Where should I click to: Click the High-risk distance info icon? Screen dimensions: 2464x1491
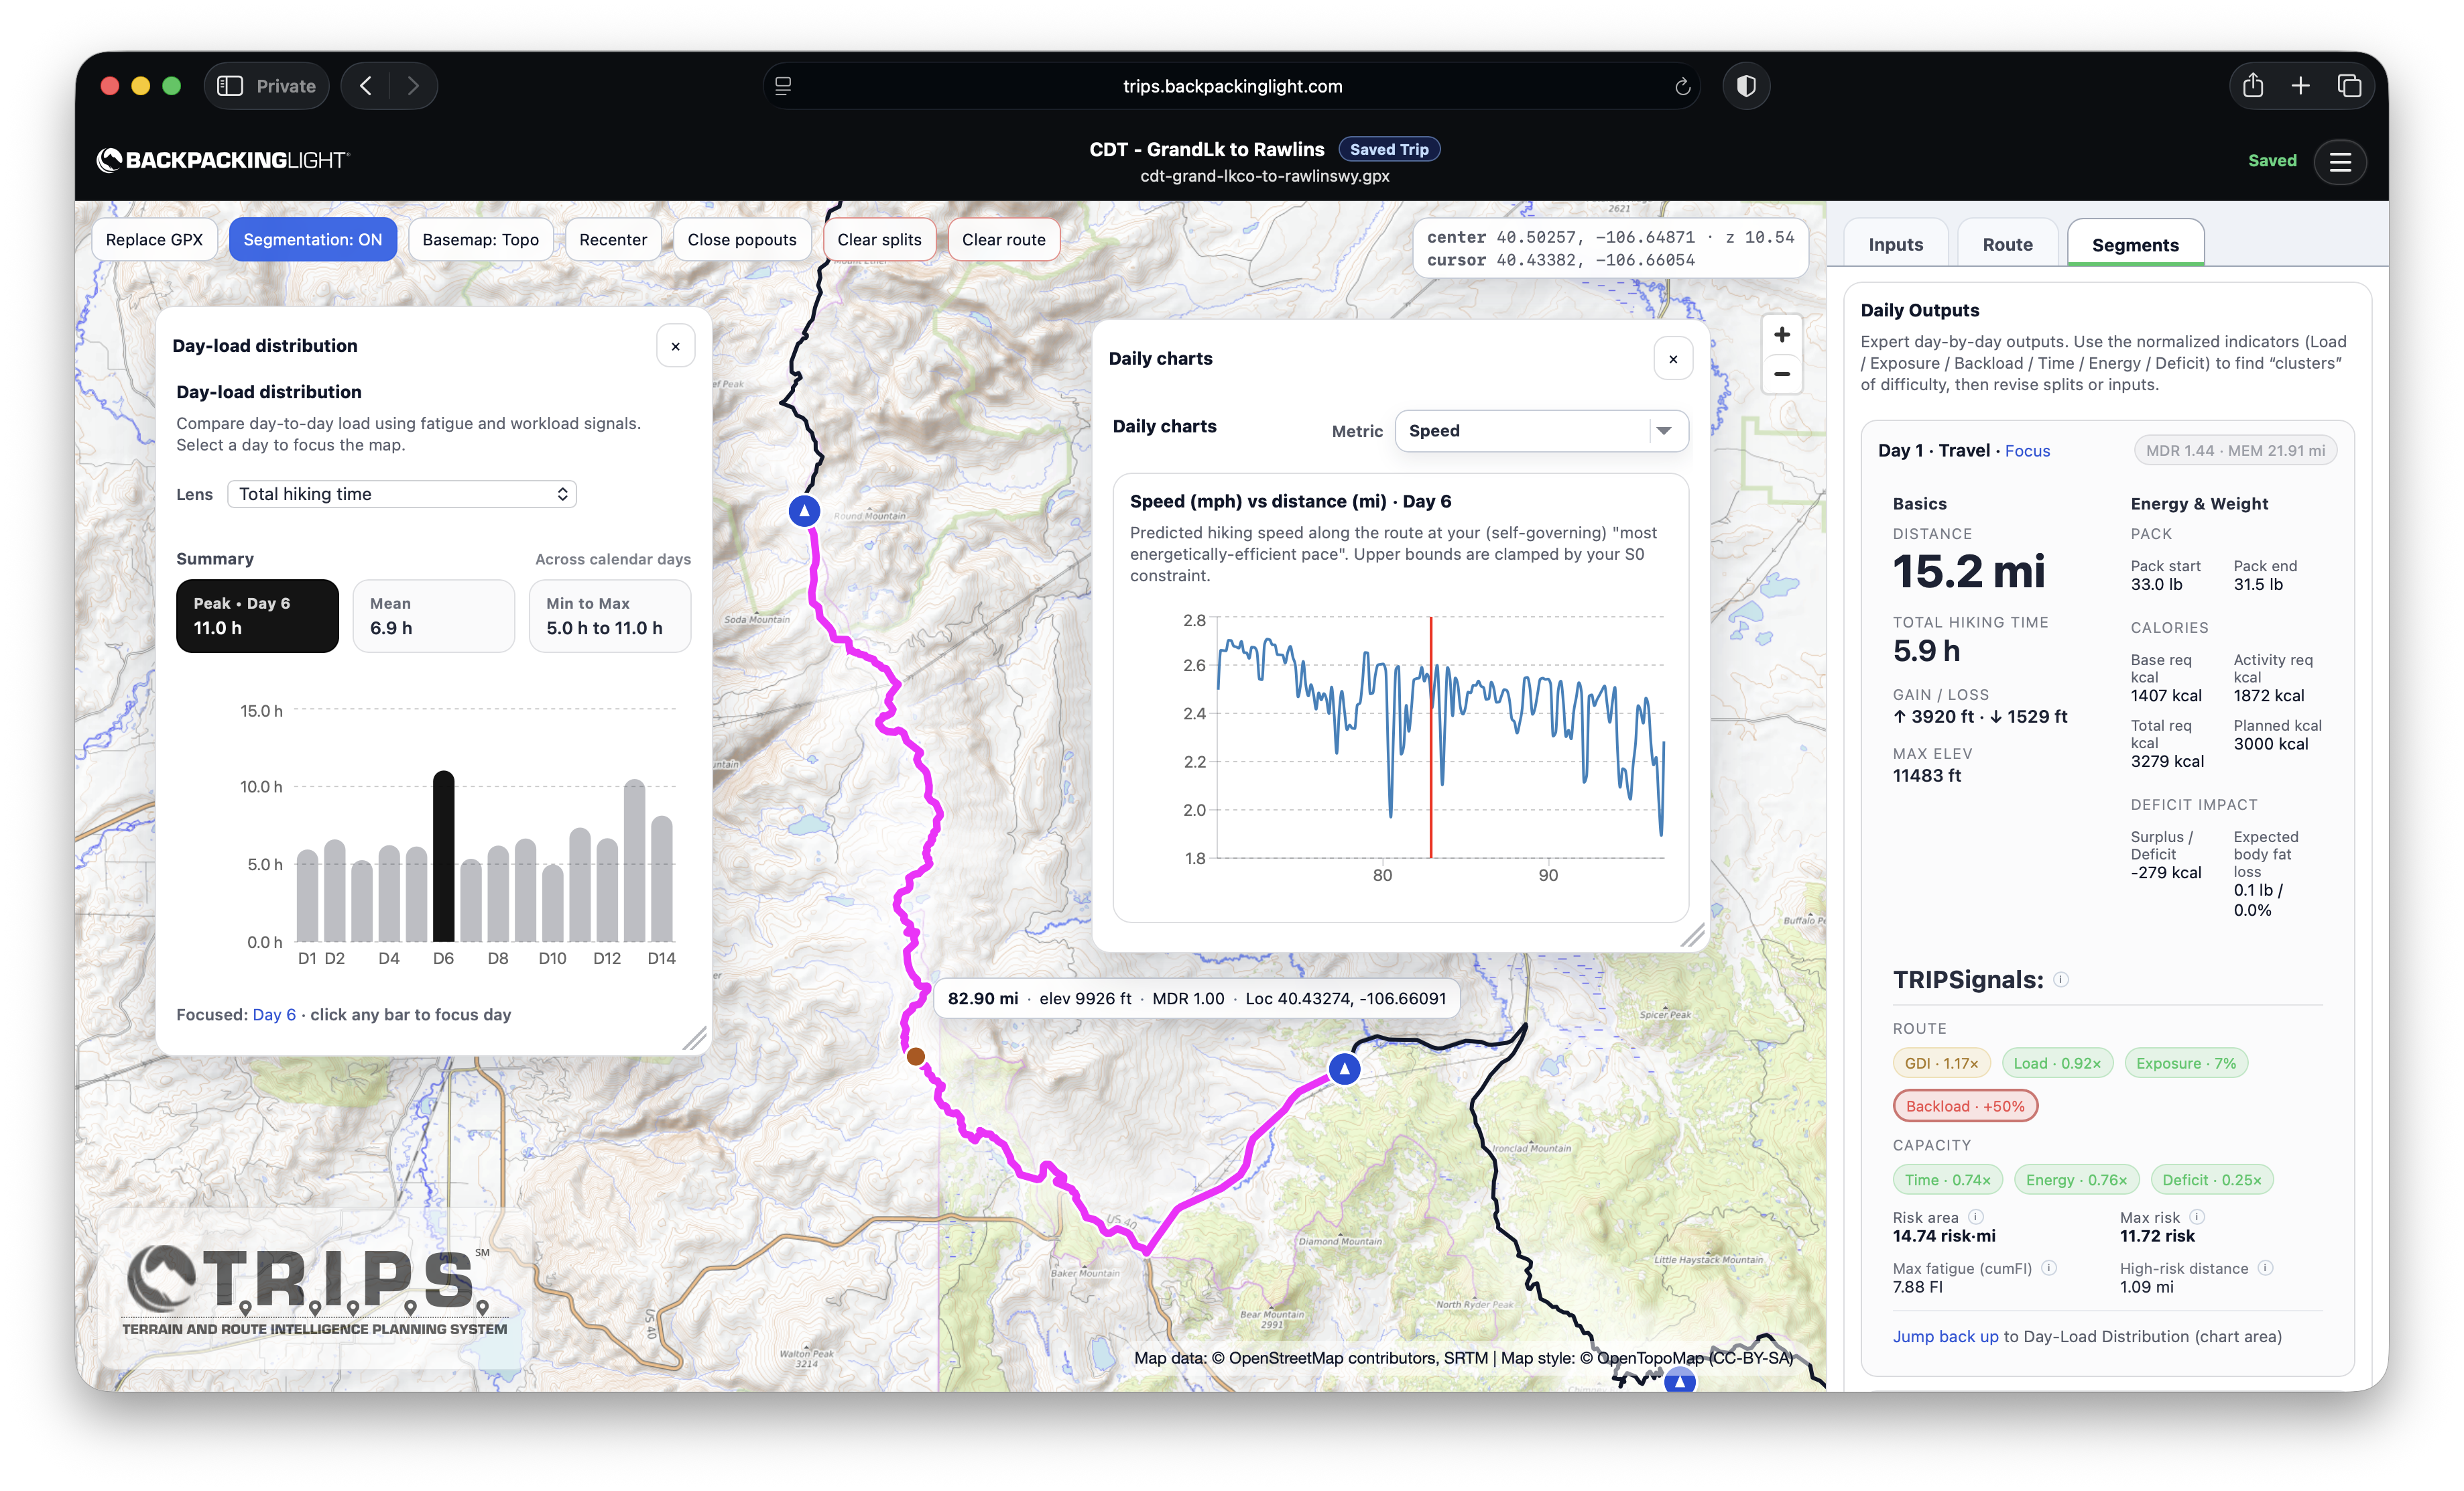click(x=2266, y=1268)
